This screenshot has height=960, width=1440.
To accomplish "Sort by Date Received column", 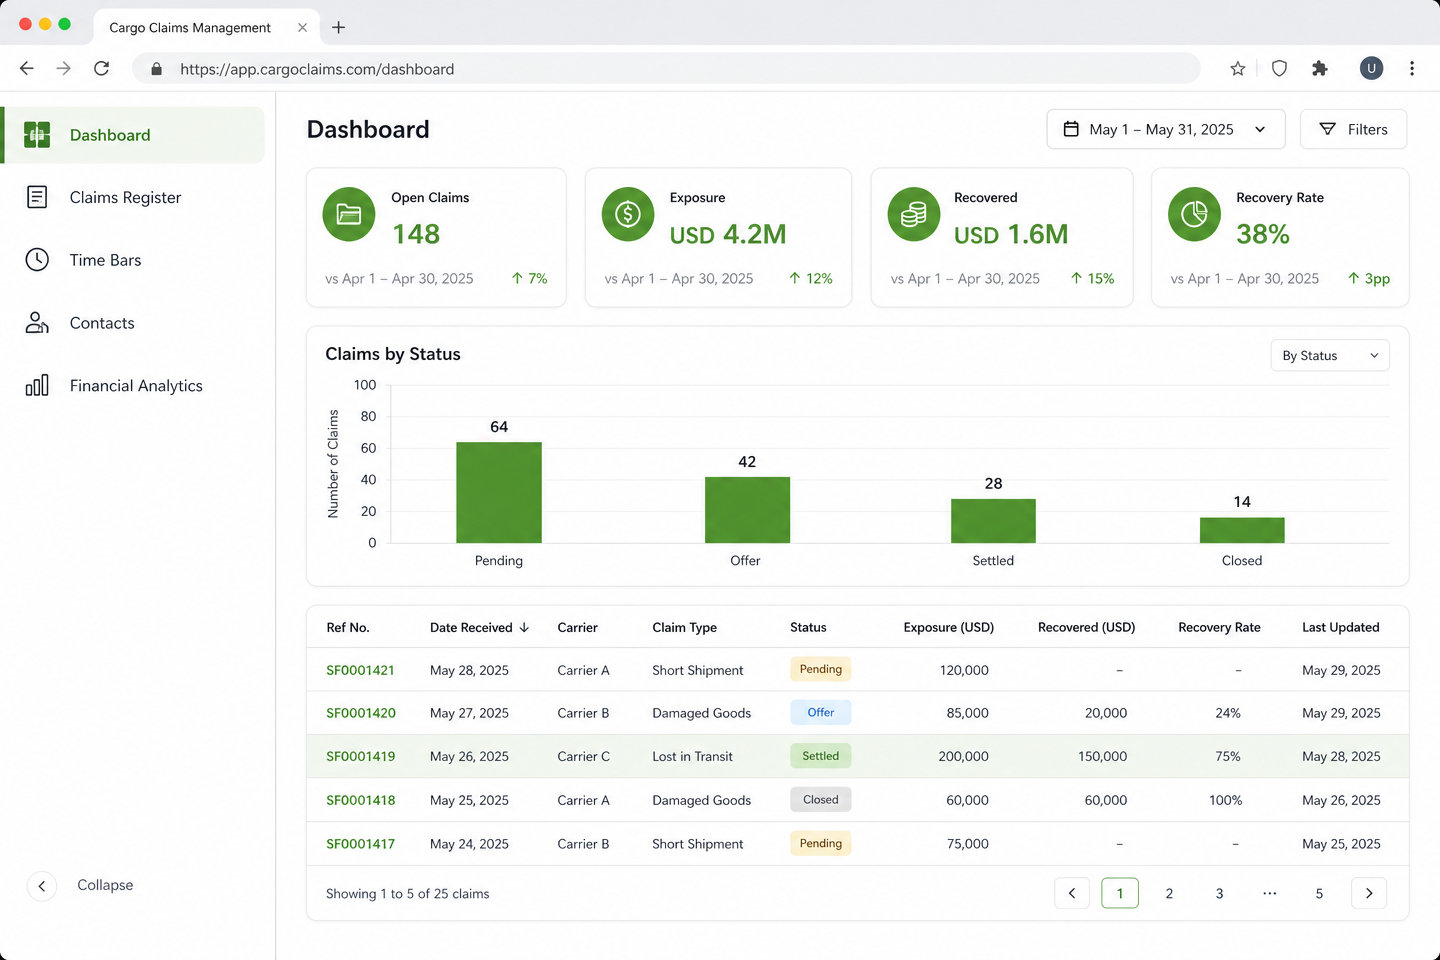I will 479,627.
